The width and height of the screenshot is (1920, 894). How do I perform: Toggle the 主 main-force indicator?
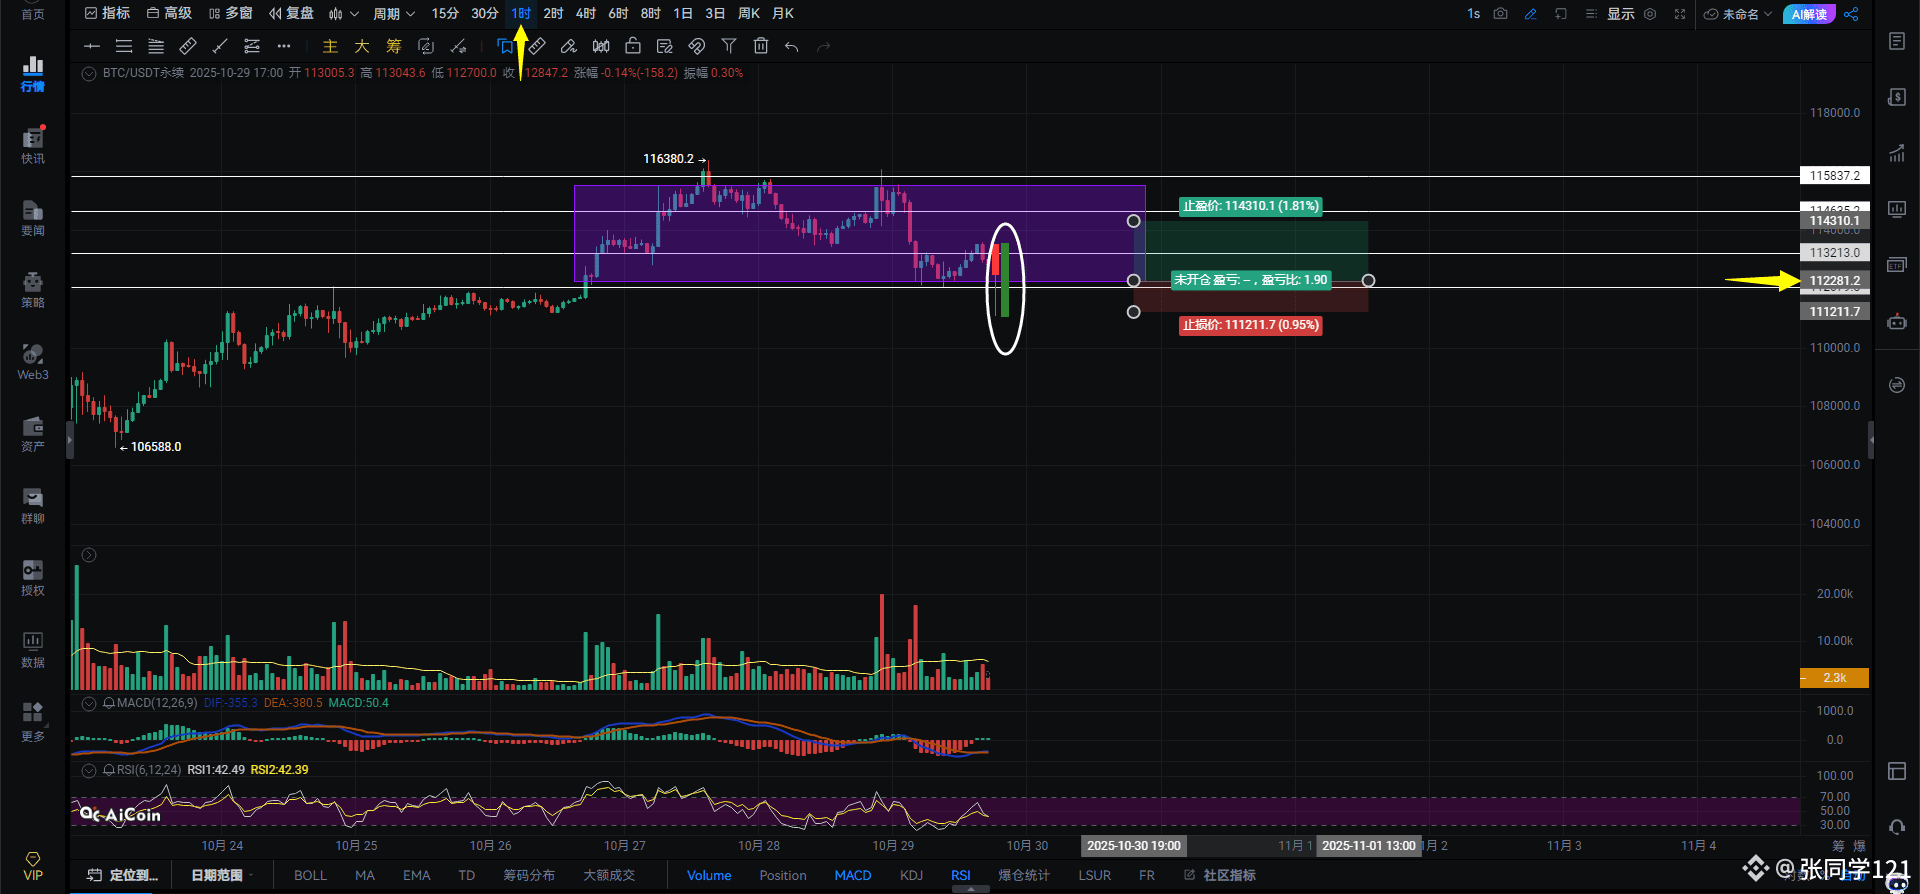(330, 46)
